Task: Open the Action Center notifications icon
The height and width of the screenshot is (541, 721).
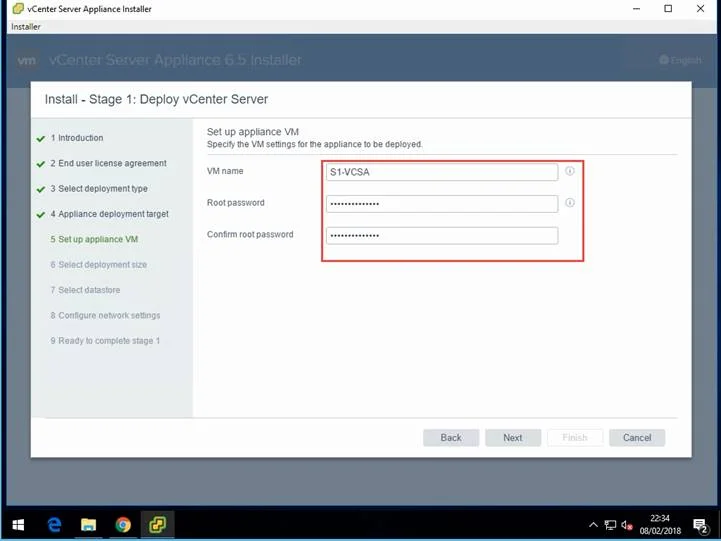Action: click(700, 525)
